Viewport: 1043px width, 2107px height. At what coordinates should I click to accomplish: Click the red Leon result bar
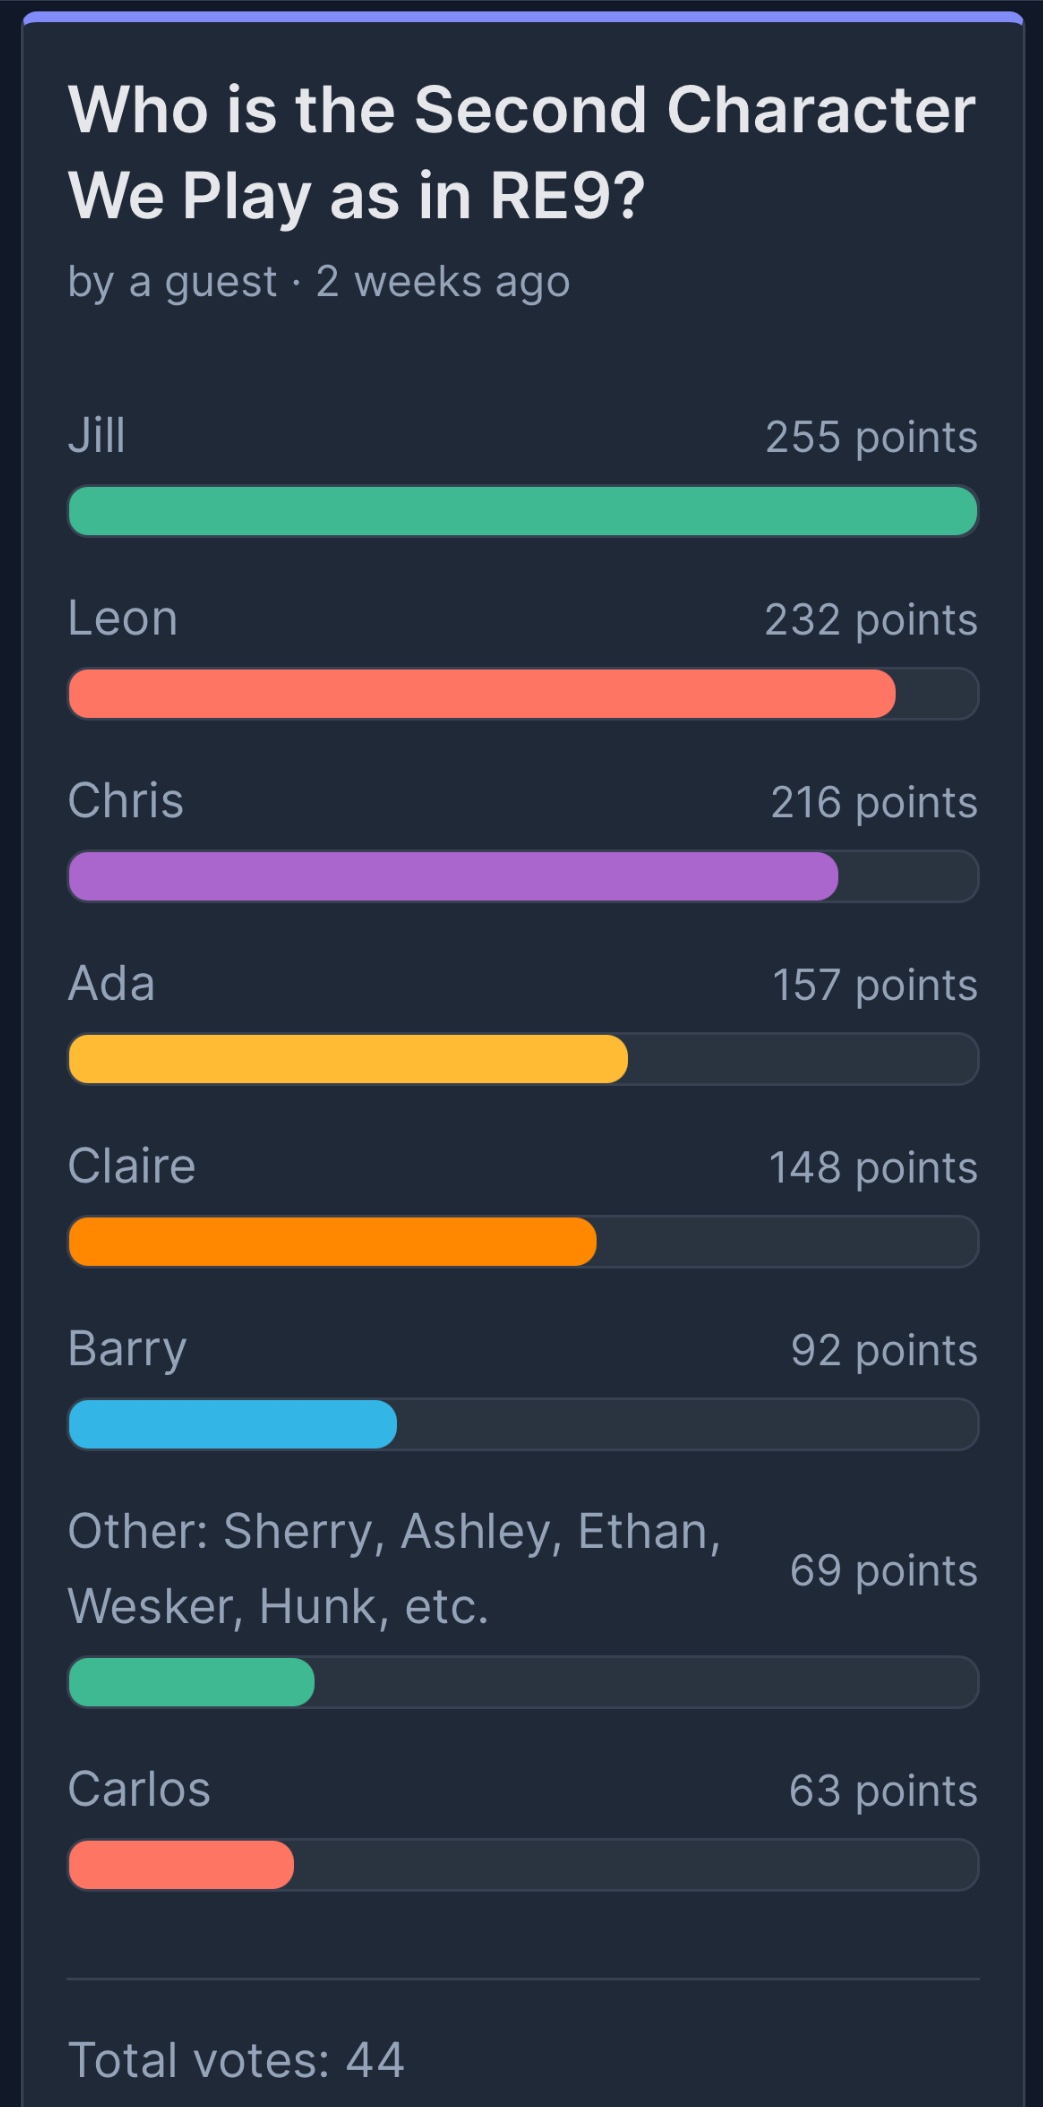pyautogui.click(x=482, y=694)
